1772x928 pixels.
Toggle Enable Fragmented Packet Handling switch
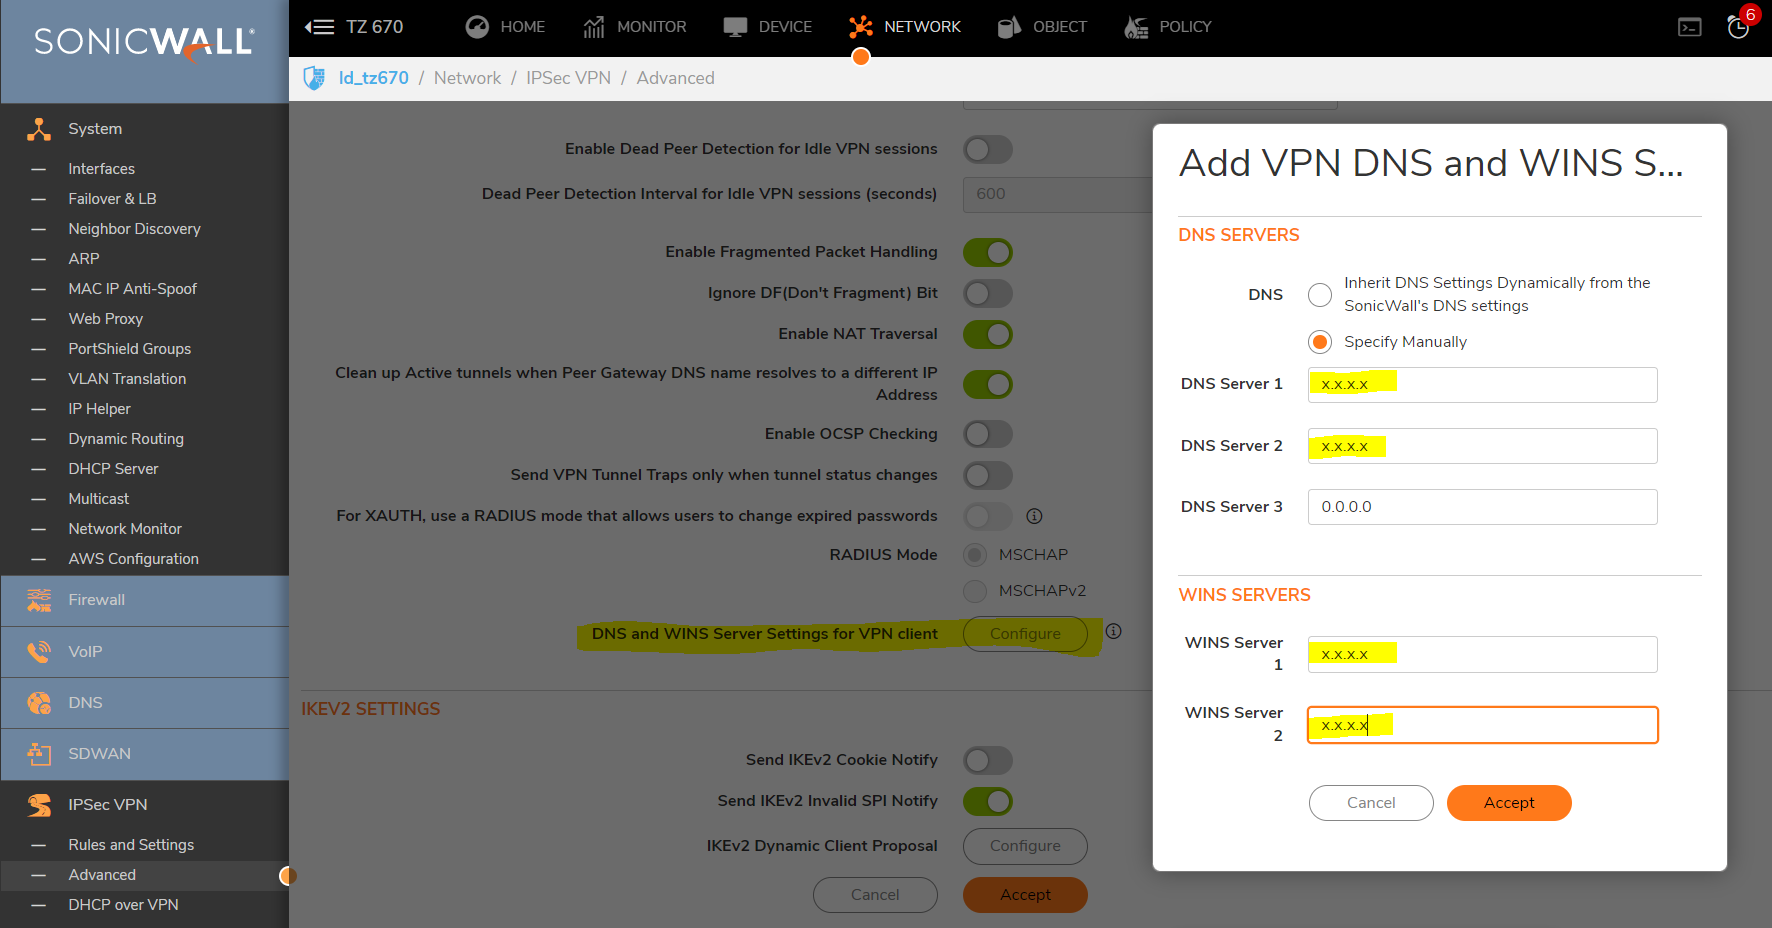coord(988,252)
